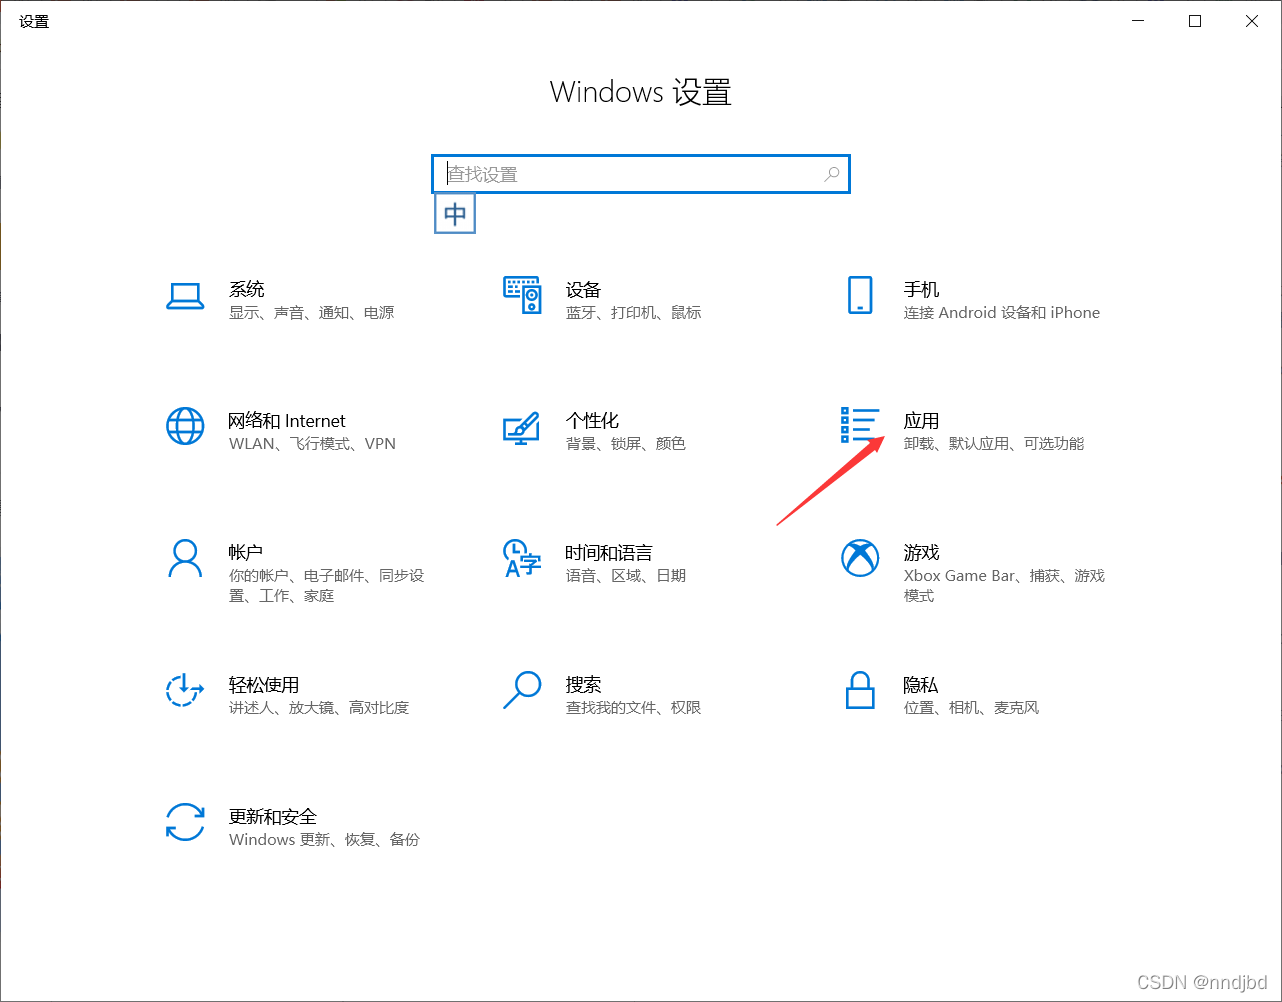Open 网络和 Internet settings label
The height and width of the screenshot is (1002, 1282).
coord(287,421)
